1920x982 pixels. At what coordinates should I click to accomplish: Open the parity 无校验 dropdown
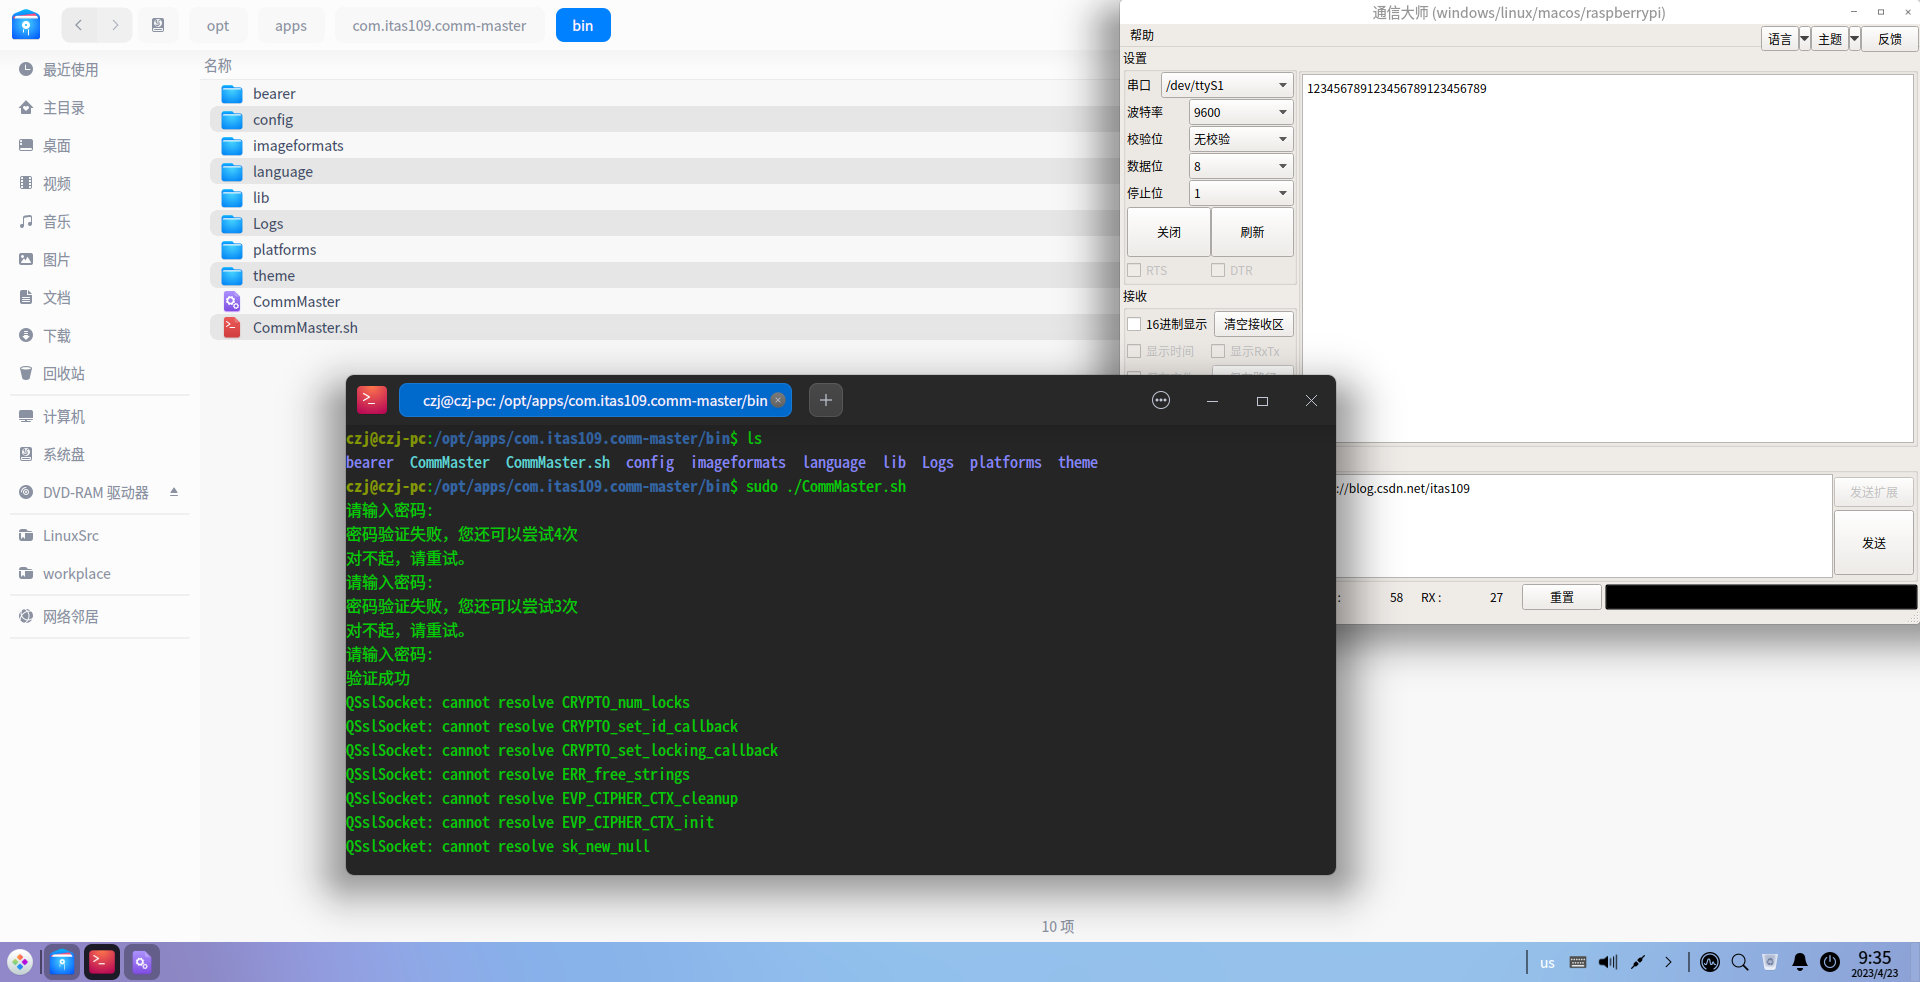click(1241, 139)
